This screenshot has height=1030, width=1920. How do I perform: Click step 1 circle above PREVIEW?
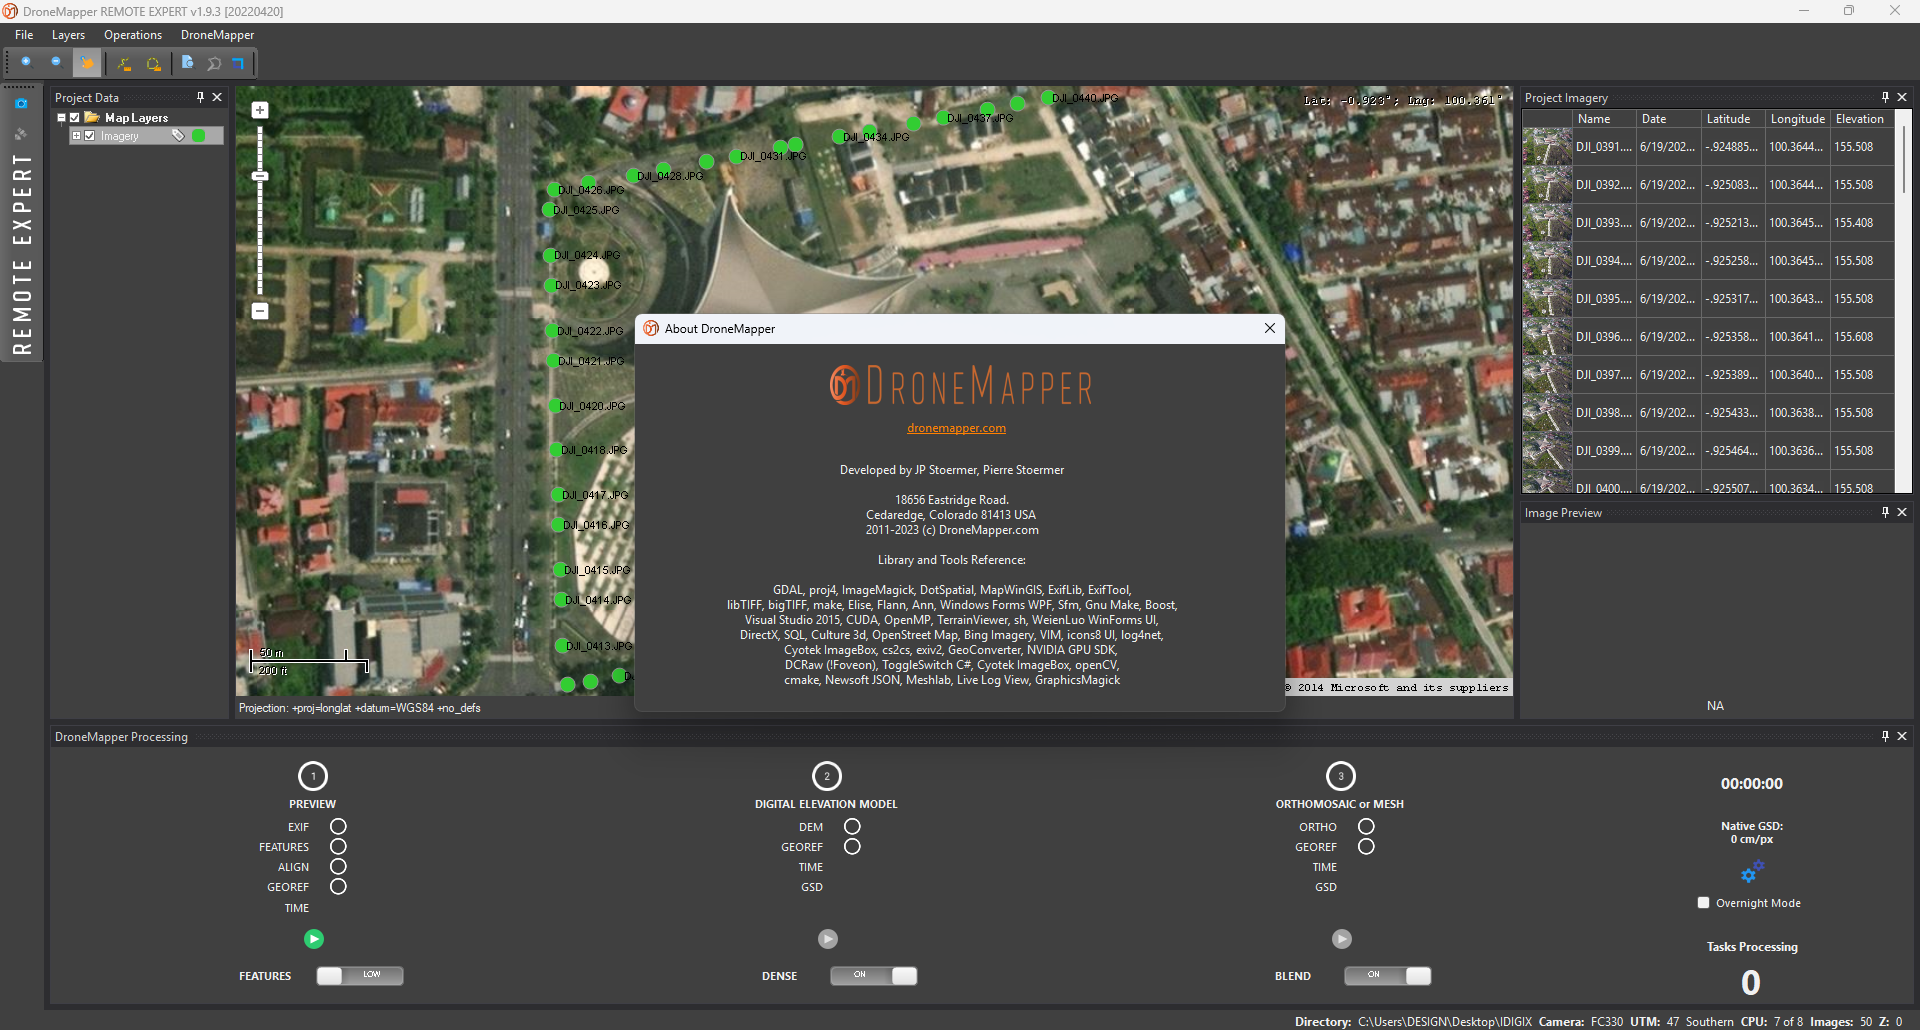[313, 776]
